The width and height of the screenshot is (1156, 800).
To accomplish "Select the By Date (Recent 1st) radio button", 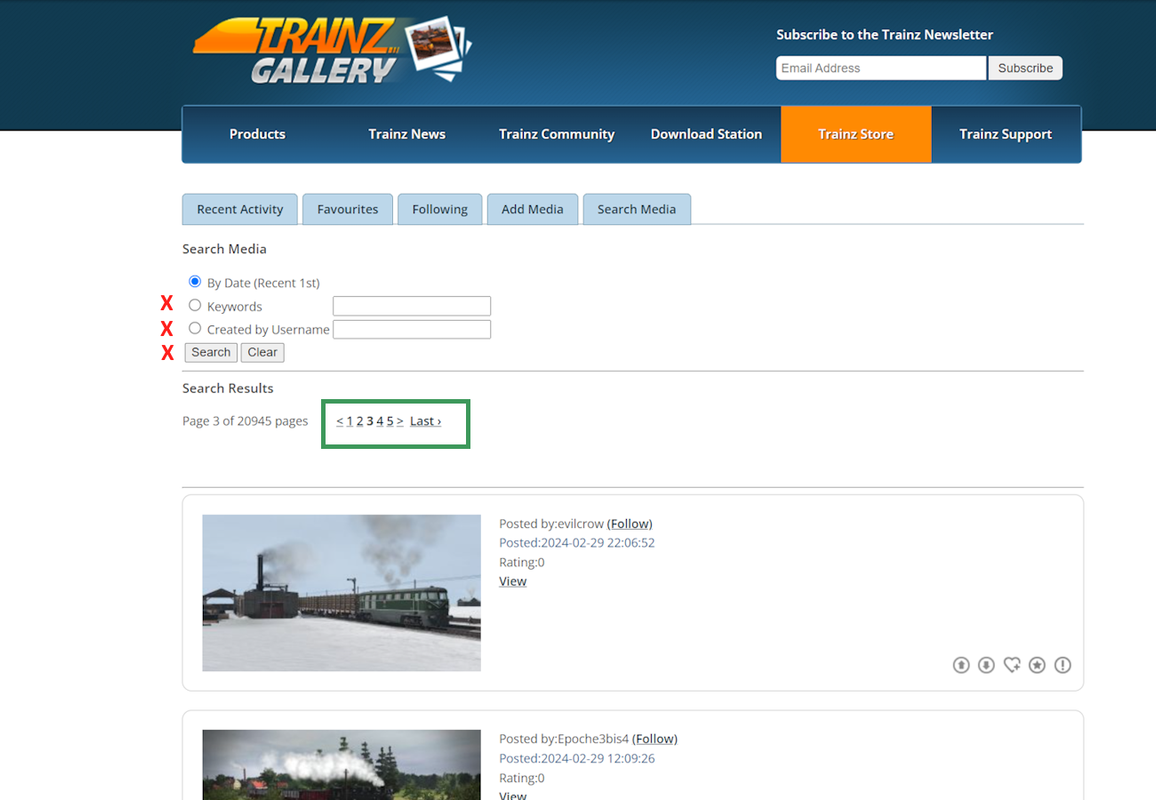I will pyautogui.click(x=195, y=282).
